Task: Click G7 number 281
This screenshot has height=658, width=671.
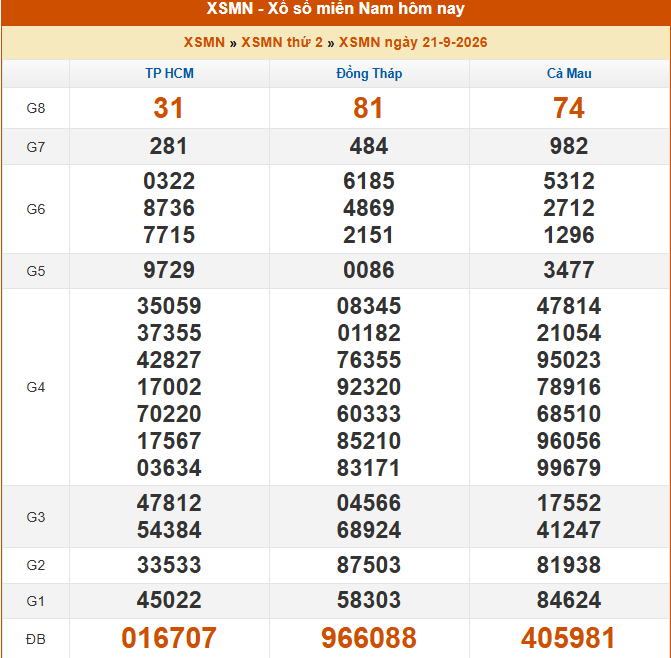Action: point(169,146)
